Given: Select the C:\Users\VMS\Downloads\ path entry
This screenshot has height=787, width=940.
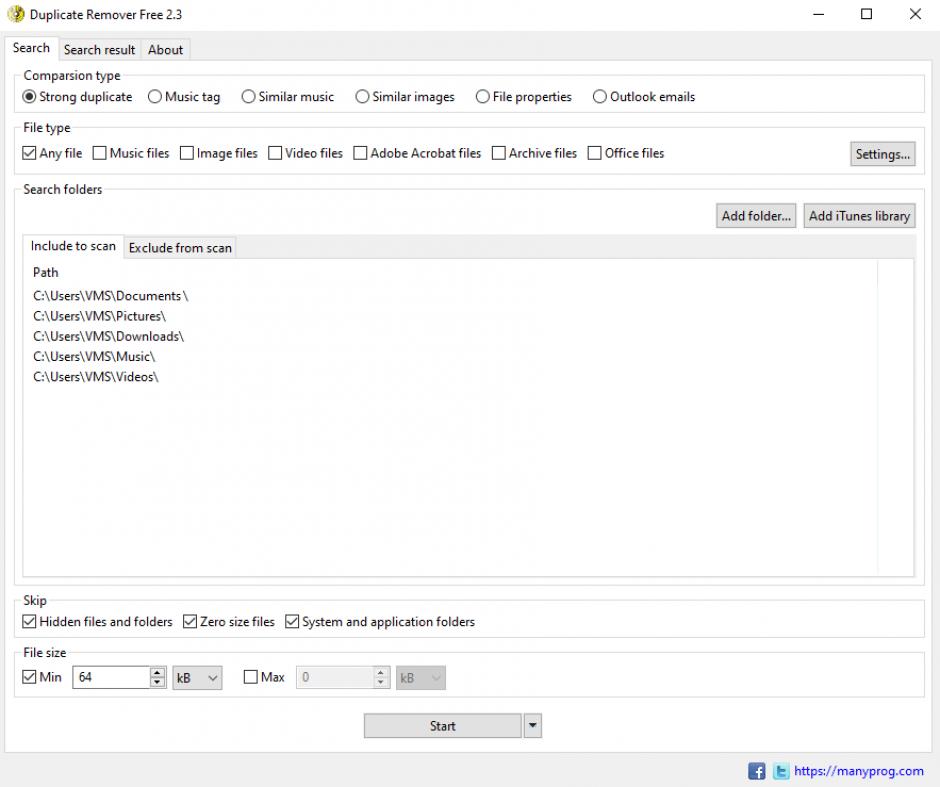Looking at the screenshot, I should [x=108, y=336].
